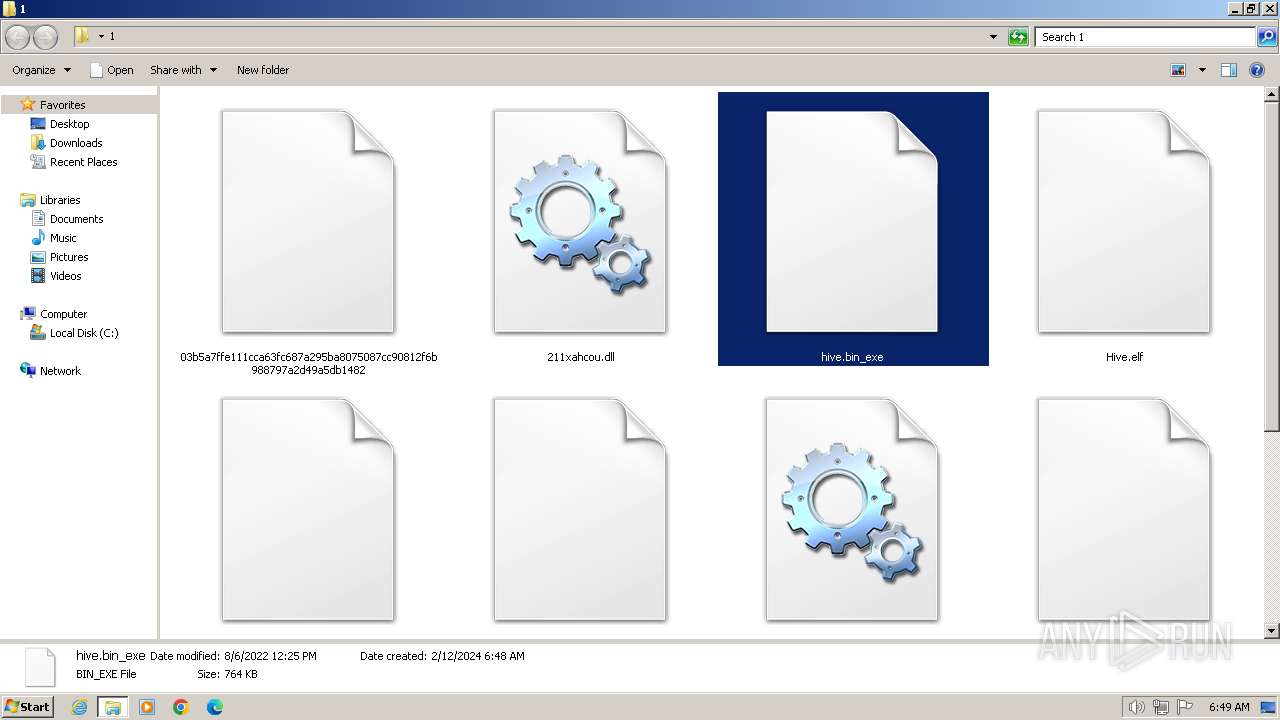
Task: Open Documents library
Action: click(x=76, y=219)
